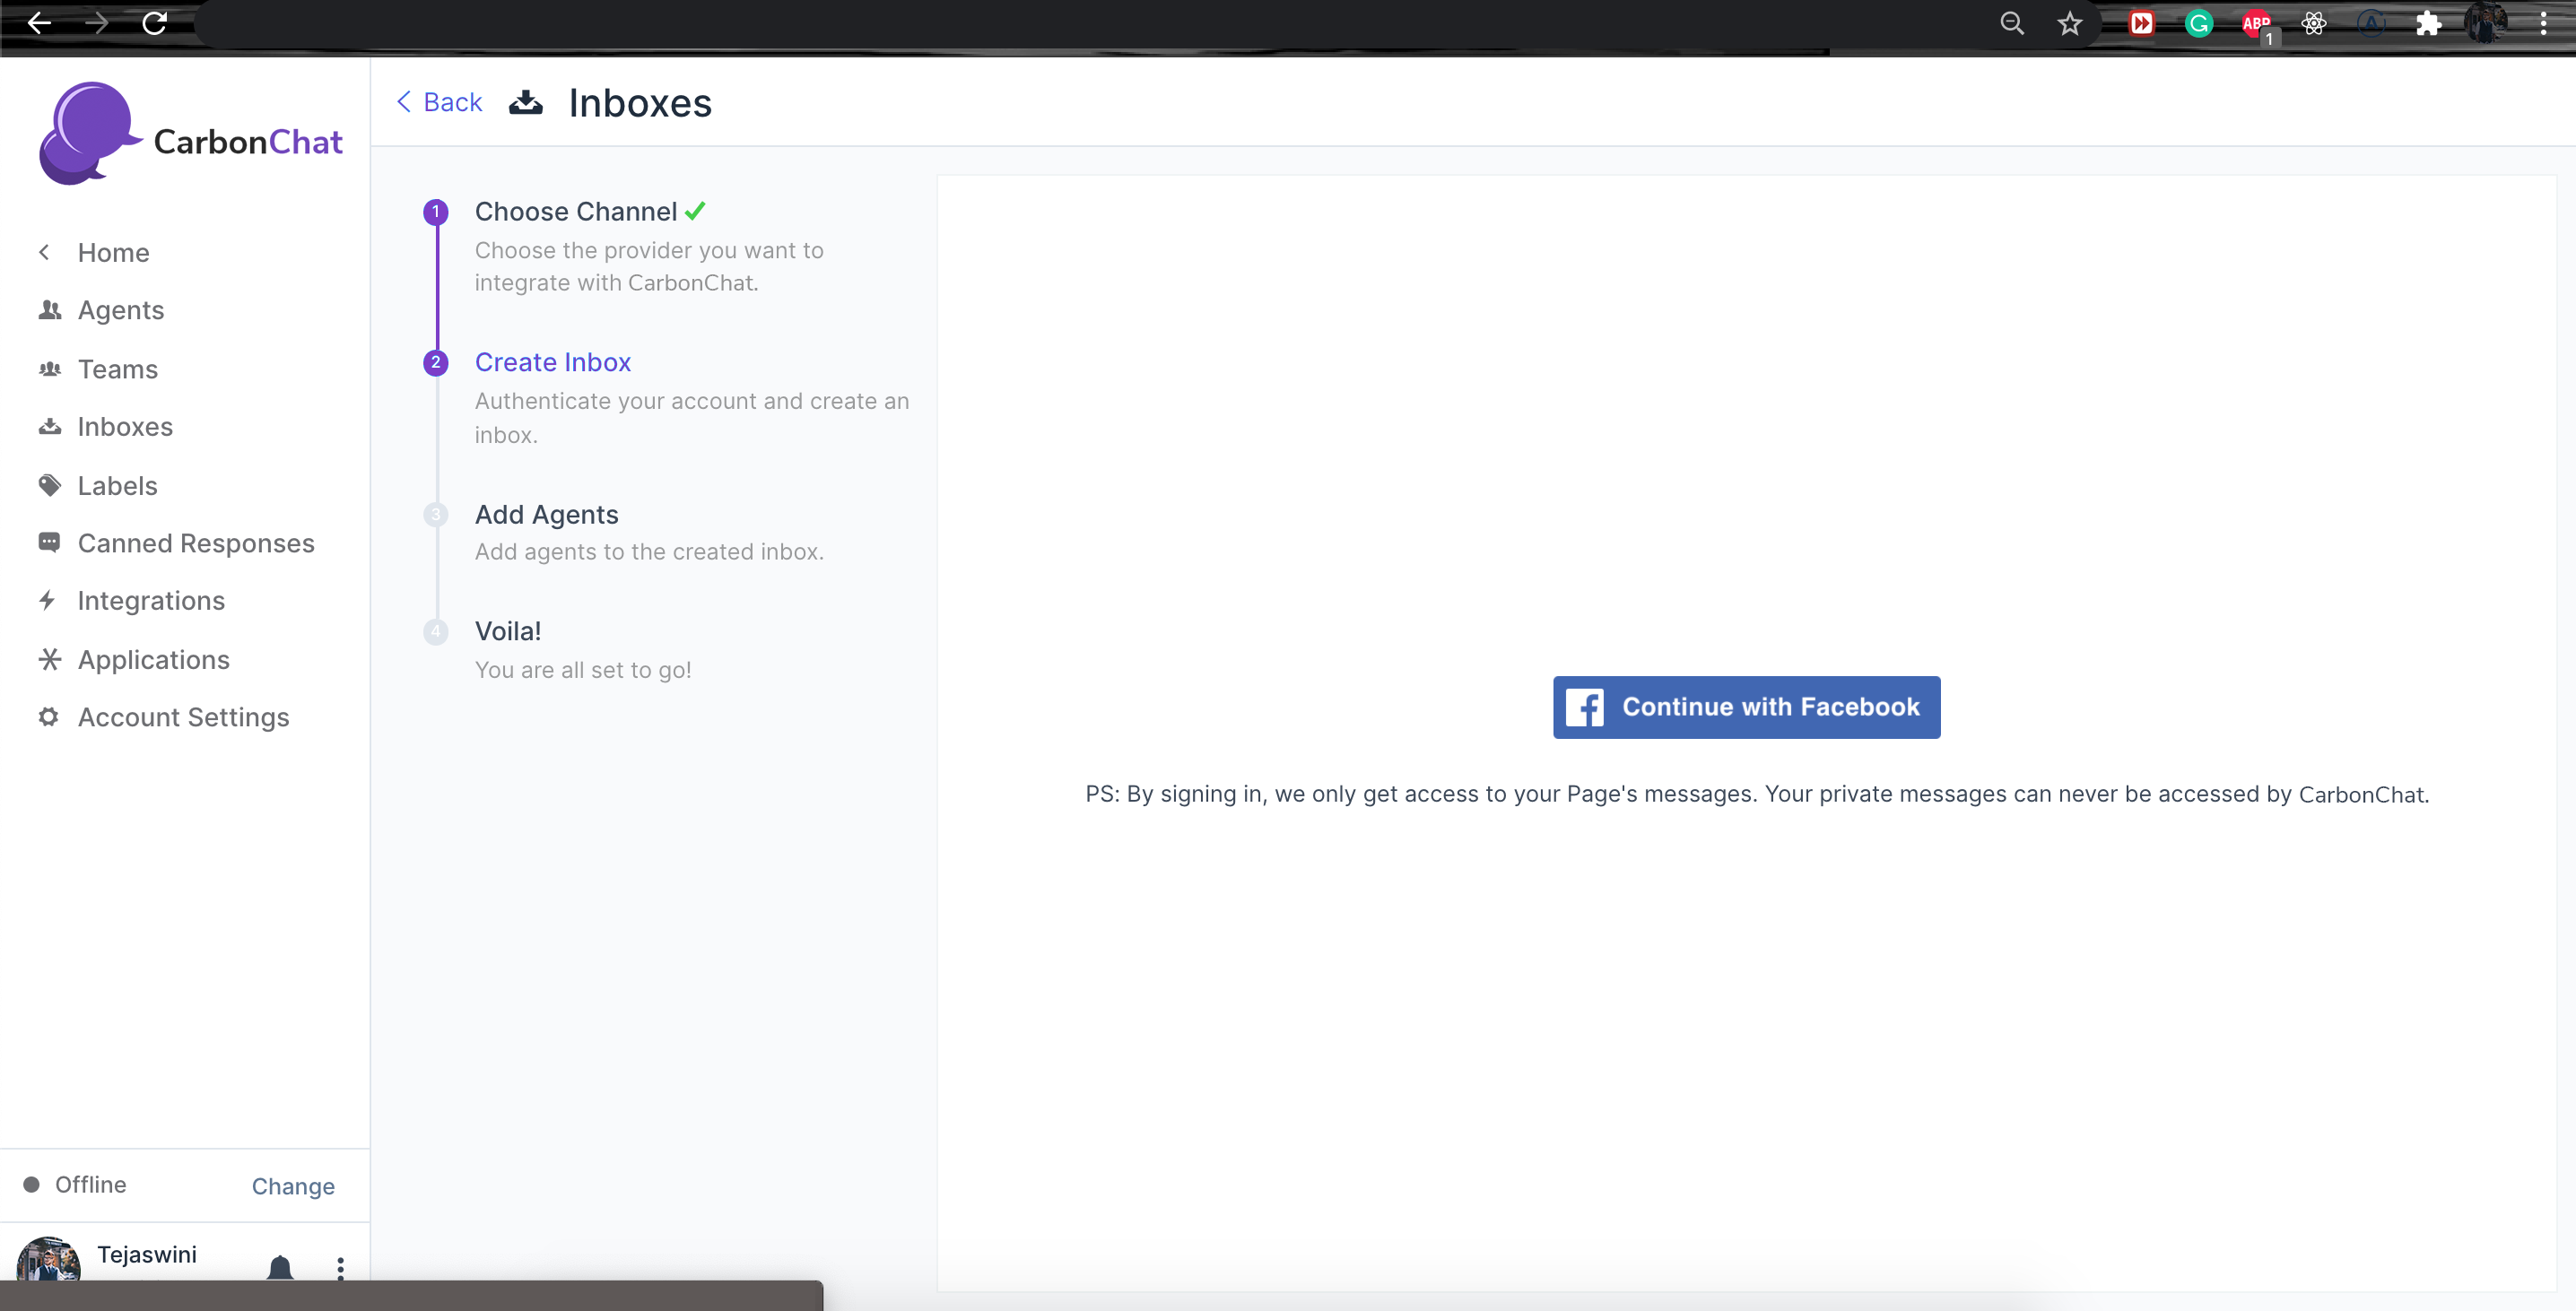Click the Applications asterisk icon
2576x1311 pixels.
pos(50,659)
